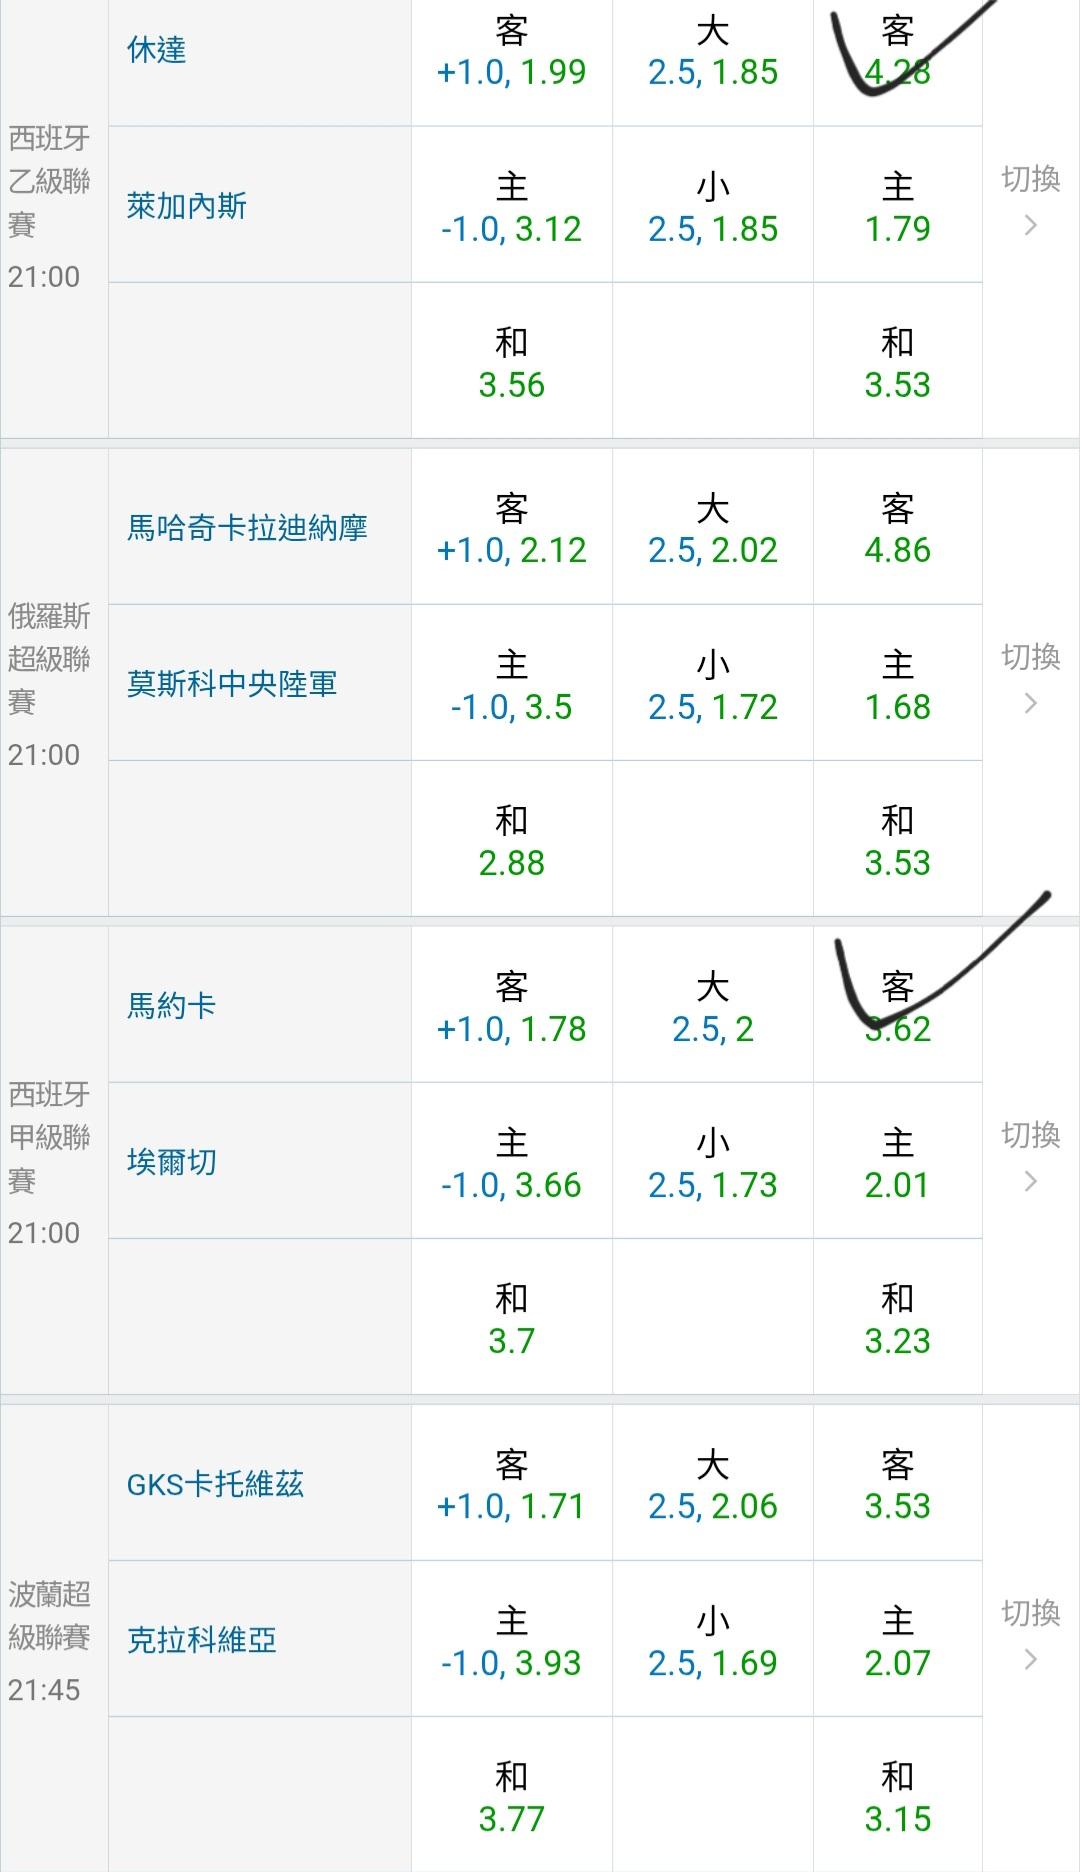
Task: Choose draw odds 3.23 for 馬約卡 match
Action: tap(897, 1320)
